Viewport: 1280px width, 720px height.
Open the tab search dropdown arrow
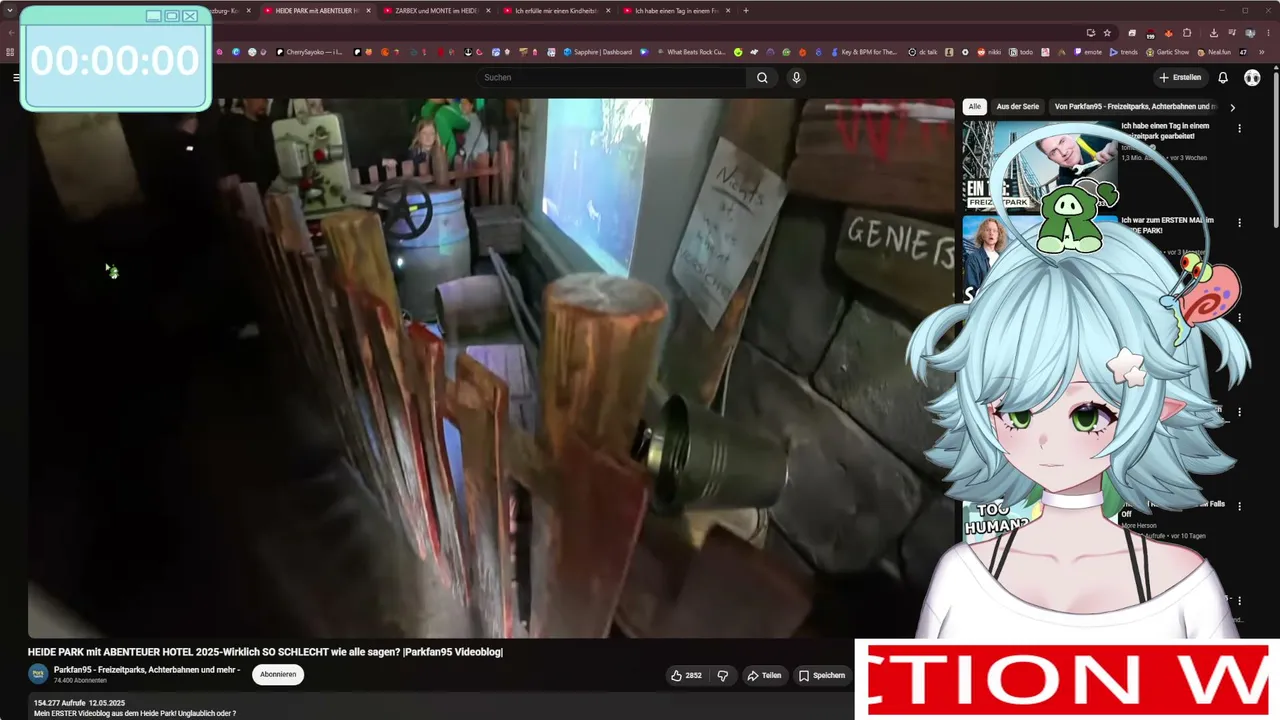(10, 11)
